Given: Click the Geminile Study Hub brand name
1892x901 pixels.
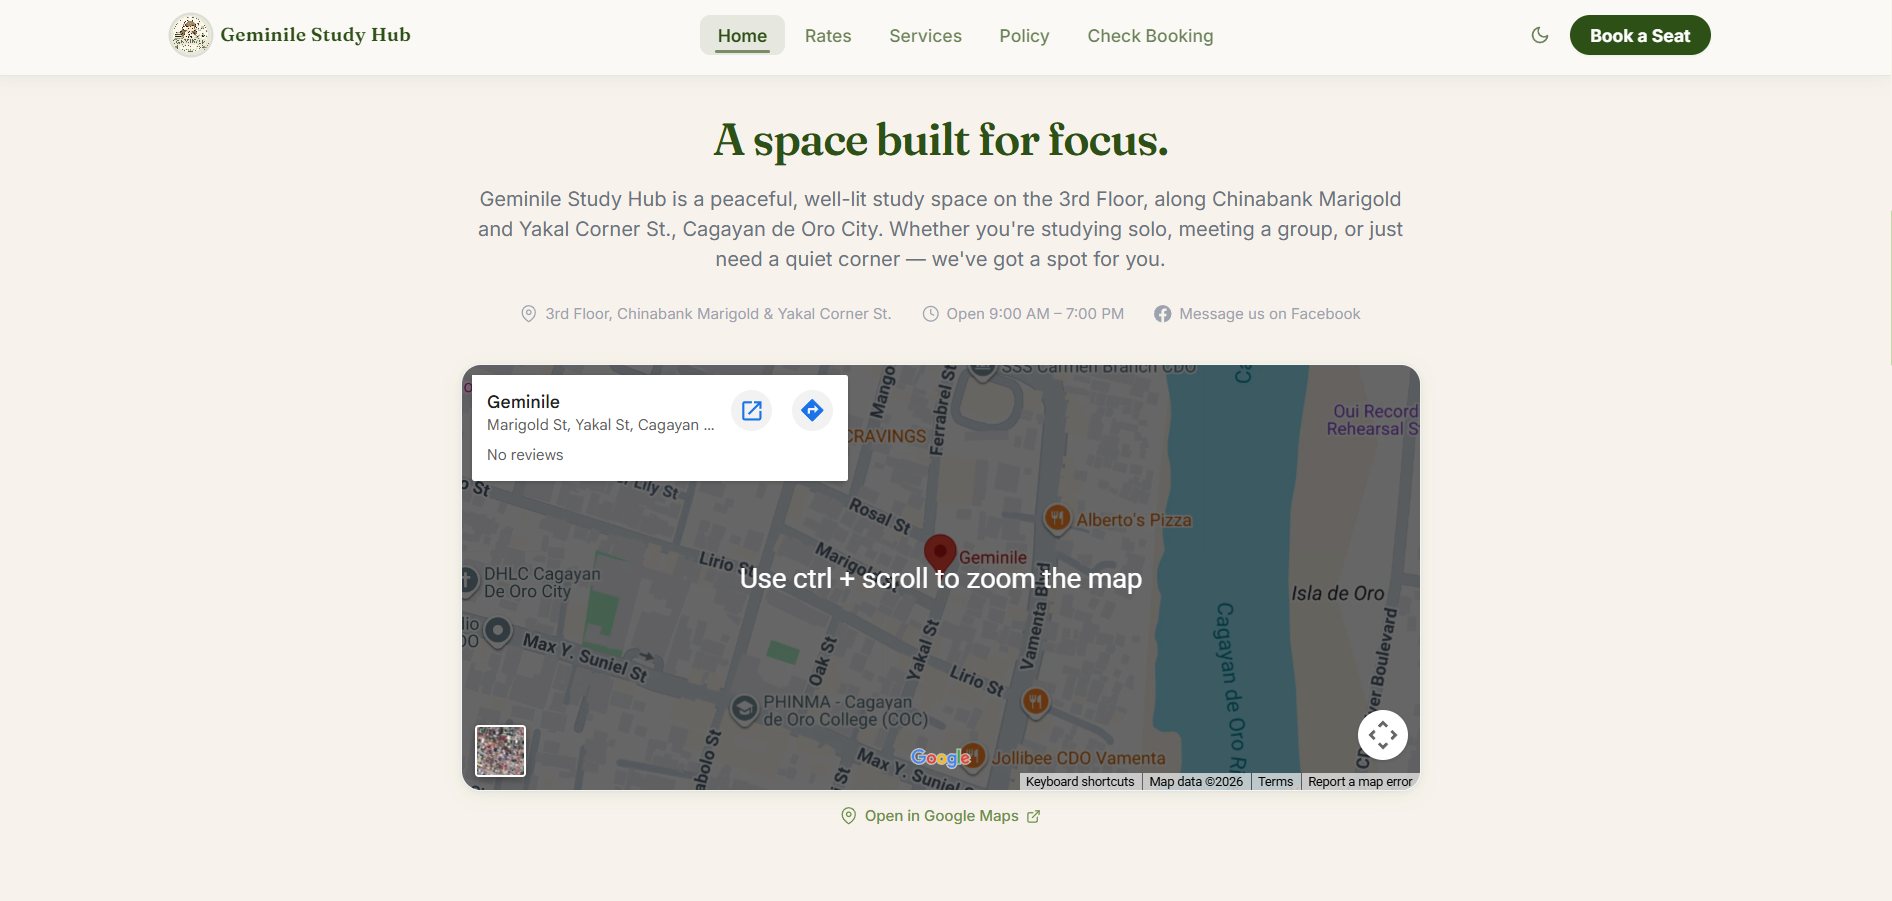Looking at the screenshot, I should [315, 35].
